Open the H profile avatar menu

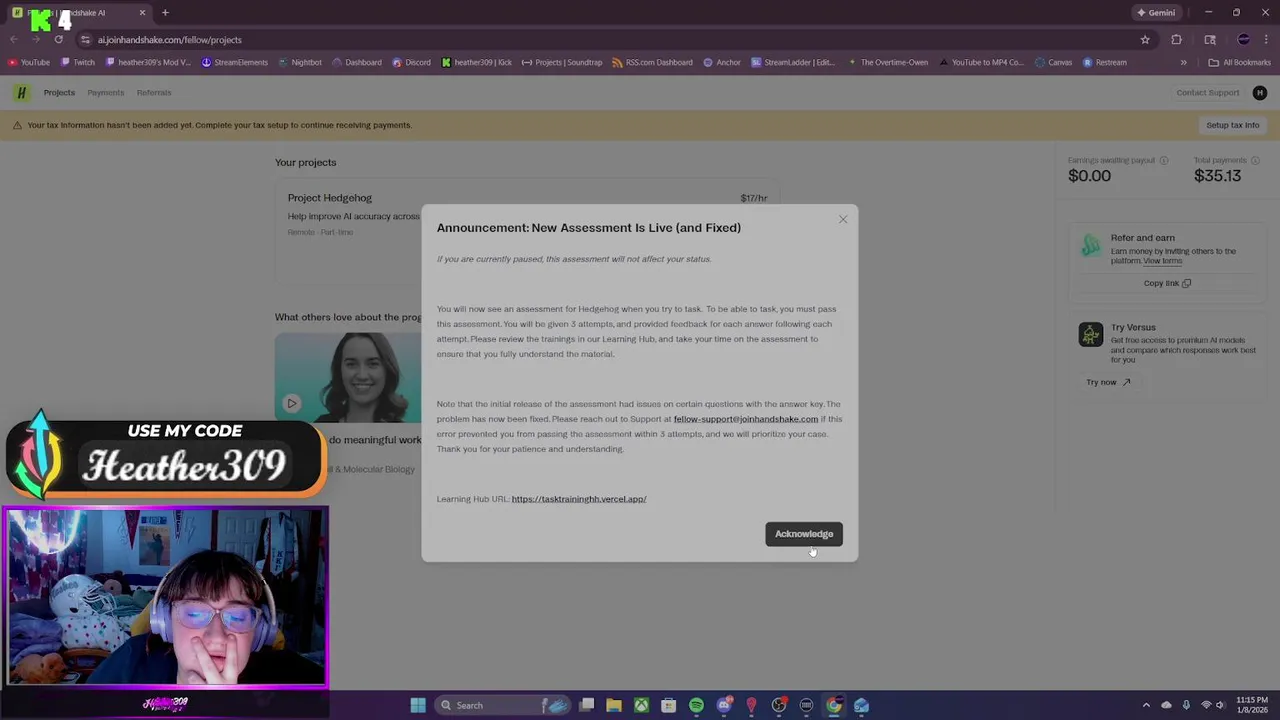tap(1259, 93)
